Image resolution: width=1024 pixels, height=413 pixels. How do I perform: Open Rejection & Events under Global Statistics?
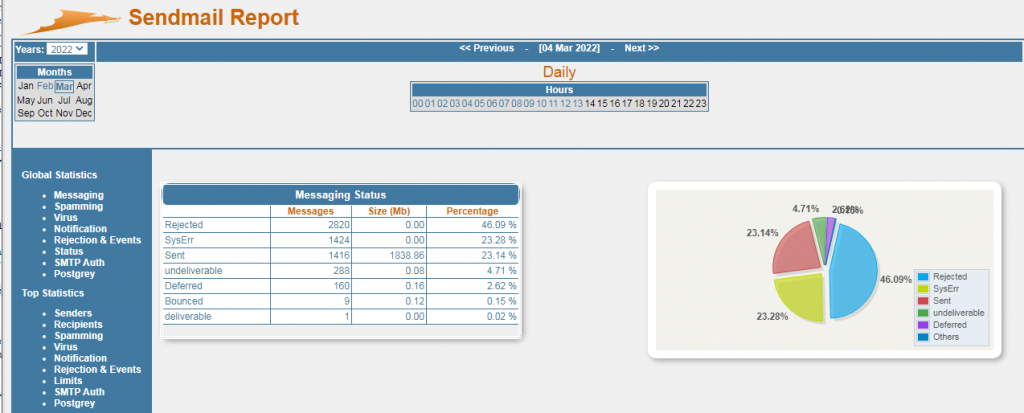pos(97,240)
